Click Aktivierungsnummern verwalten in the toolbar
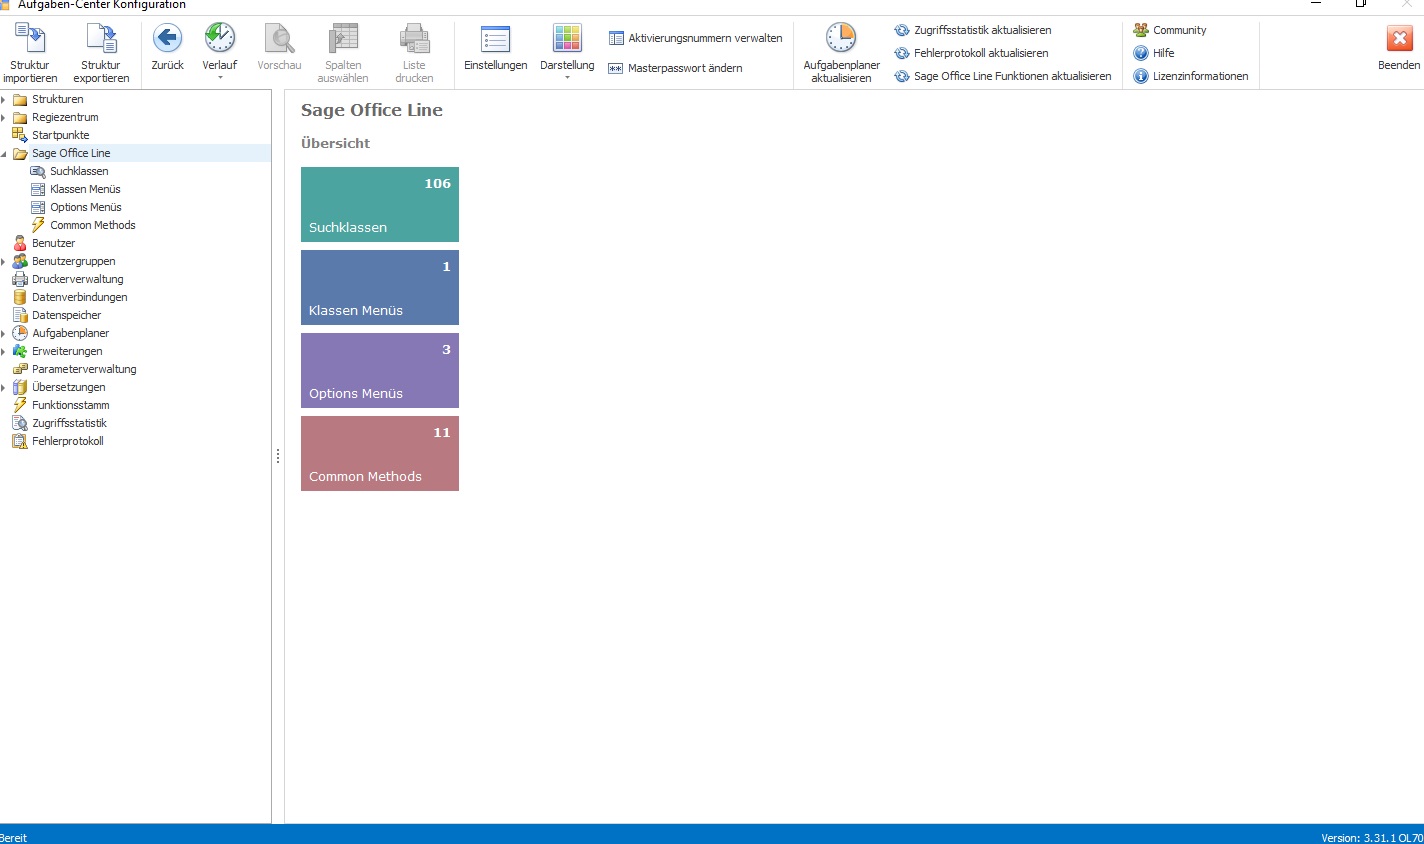The width and height of the screenshot is (1424, 844). pyautogui.click(x=696, y=38)
